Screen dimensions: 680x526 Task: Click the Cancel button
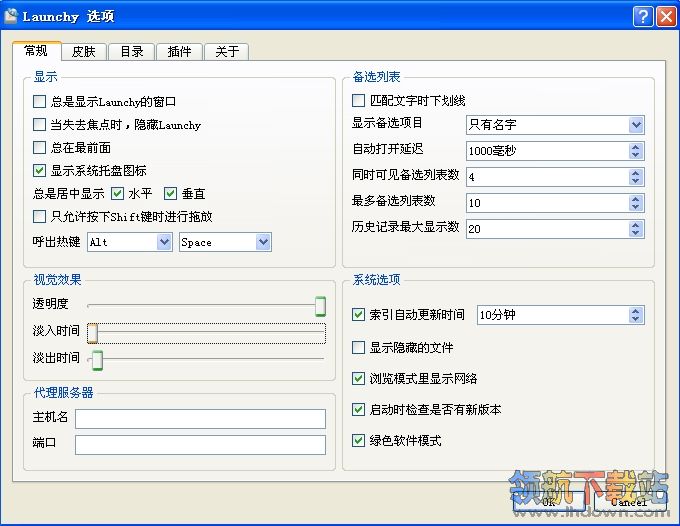click(x=630, y=502)
